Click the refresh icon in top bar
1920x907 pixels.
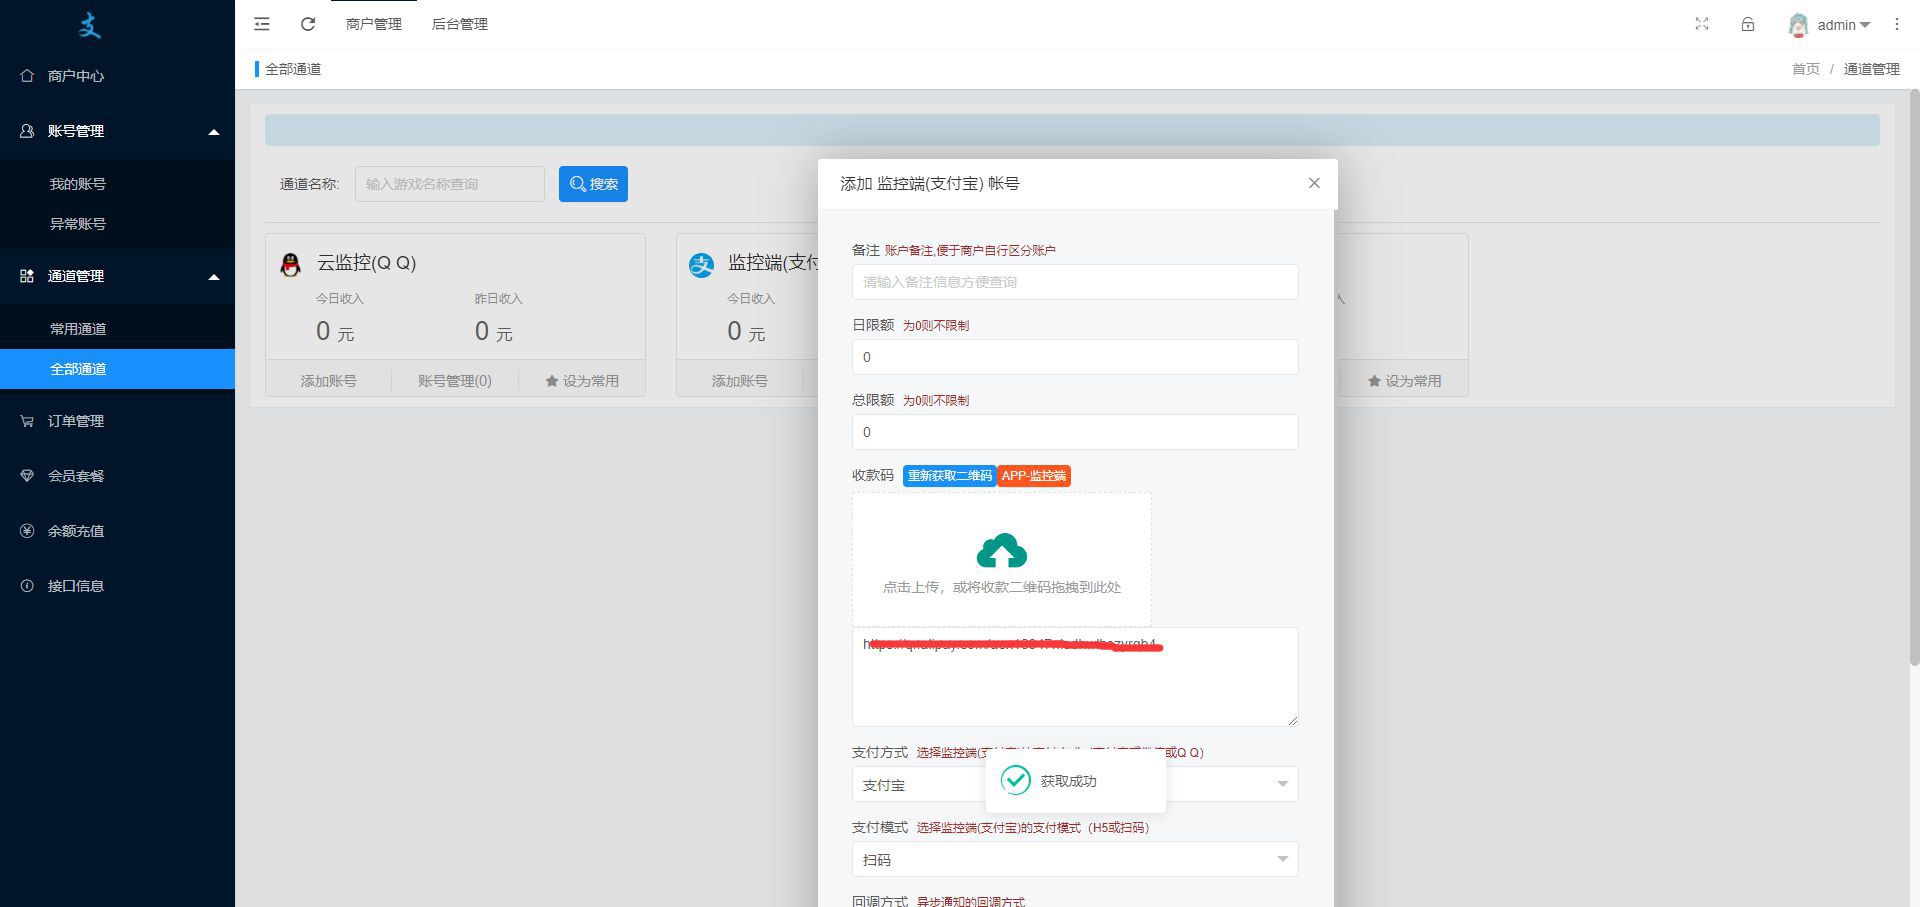click(308, 24)
